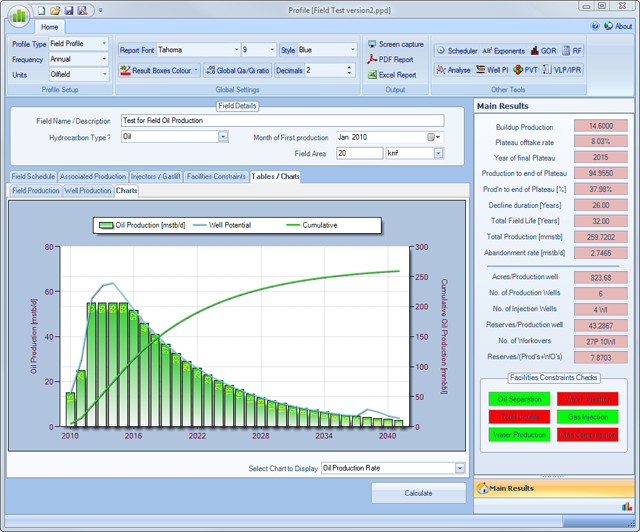640x532 pixels.
Task: Open the About dialog
Action: pyautogui.click(x=618, y=26)
